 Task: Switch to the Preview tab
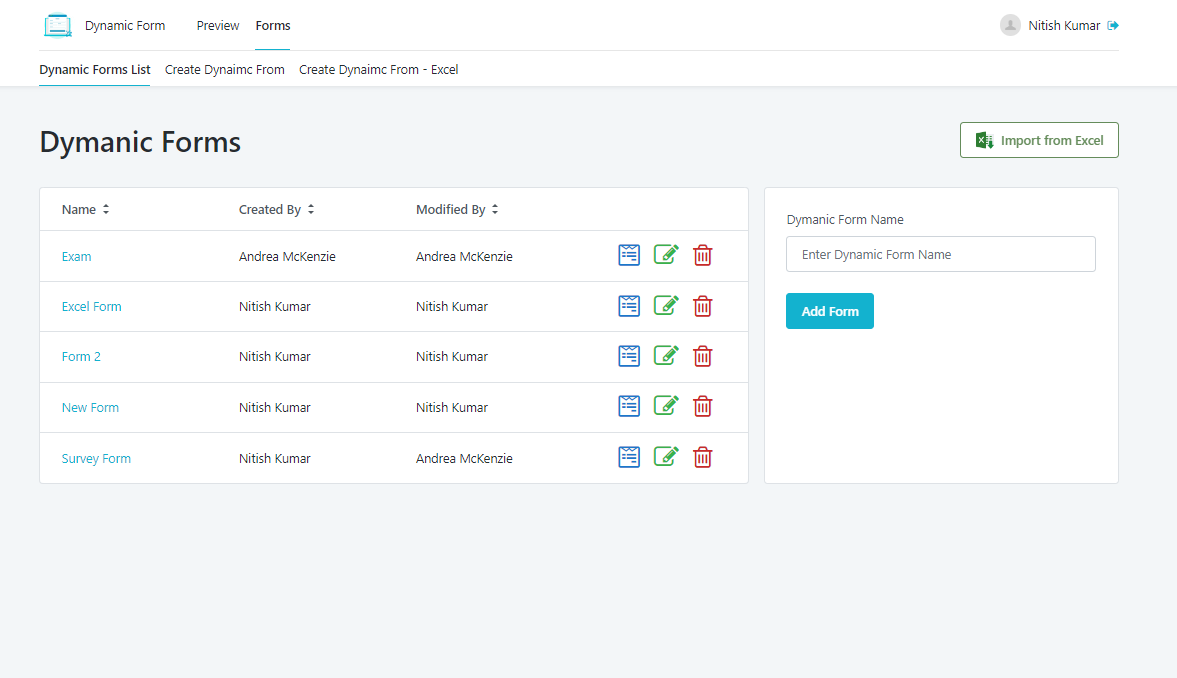(217, 25)
